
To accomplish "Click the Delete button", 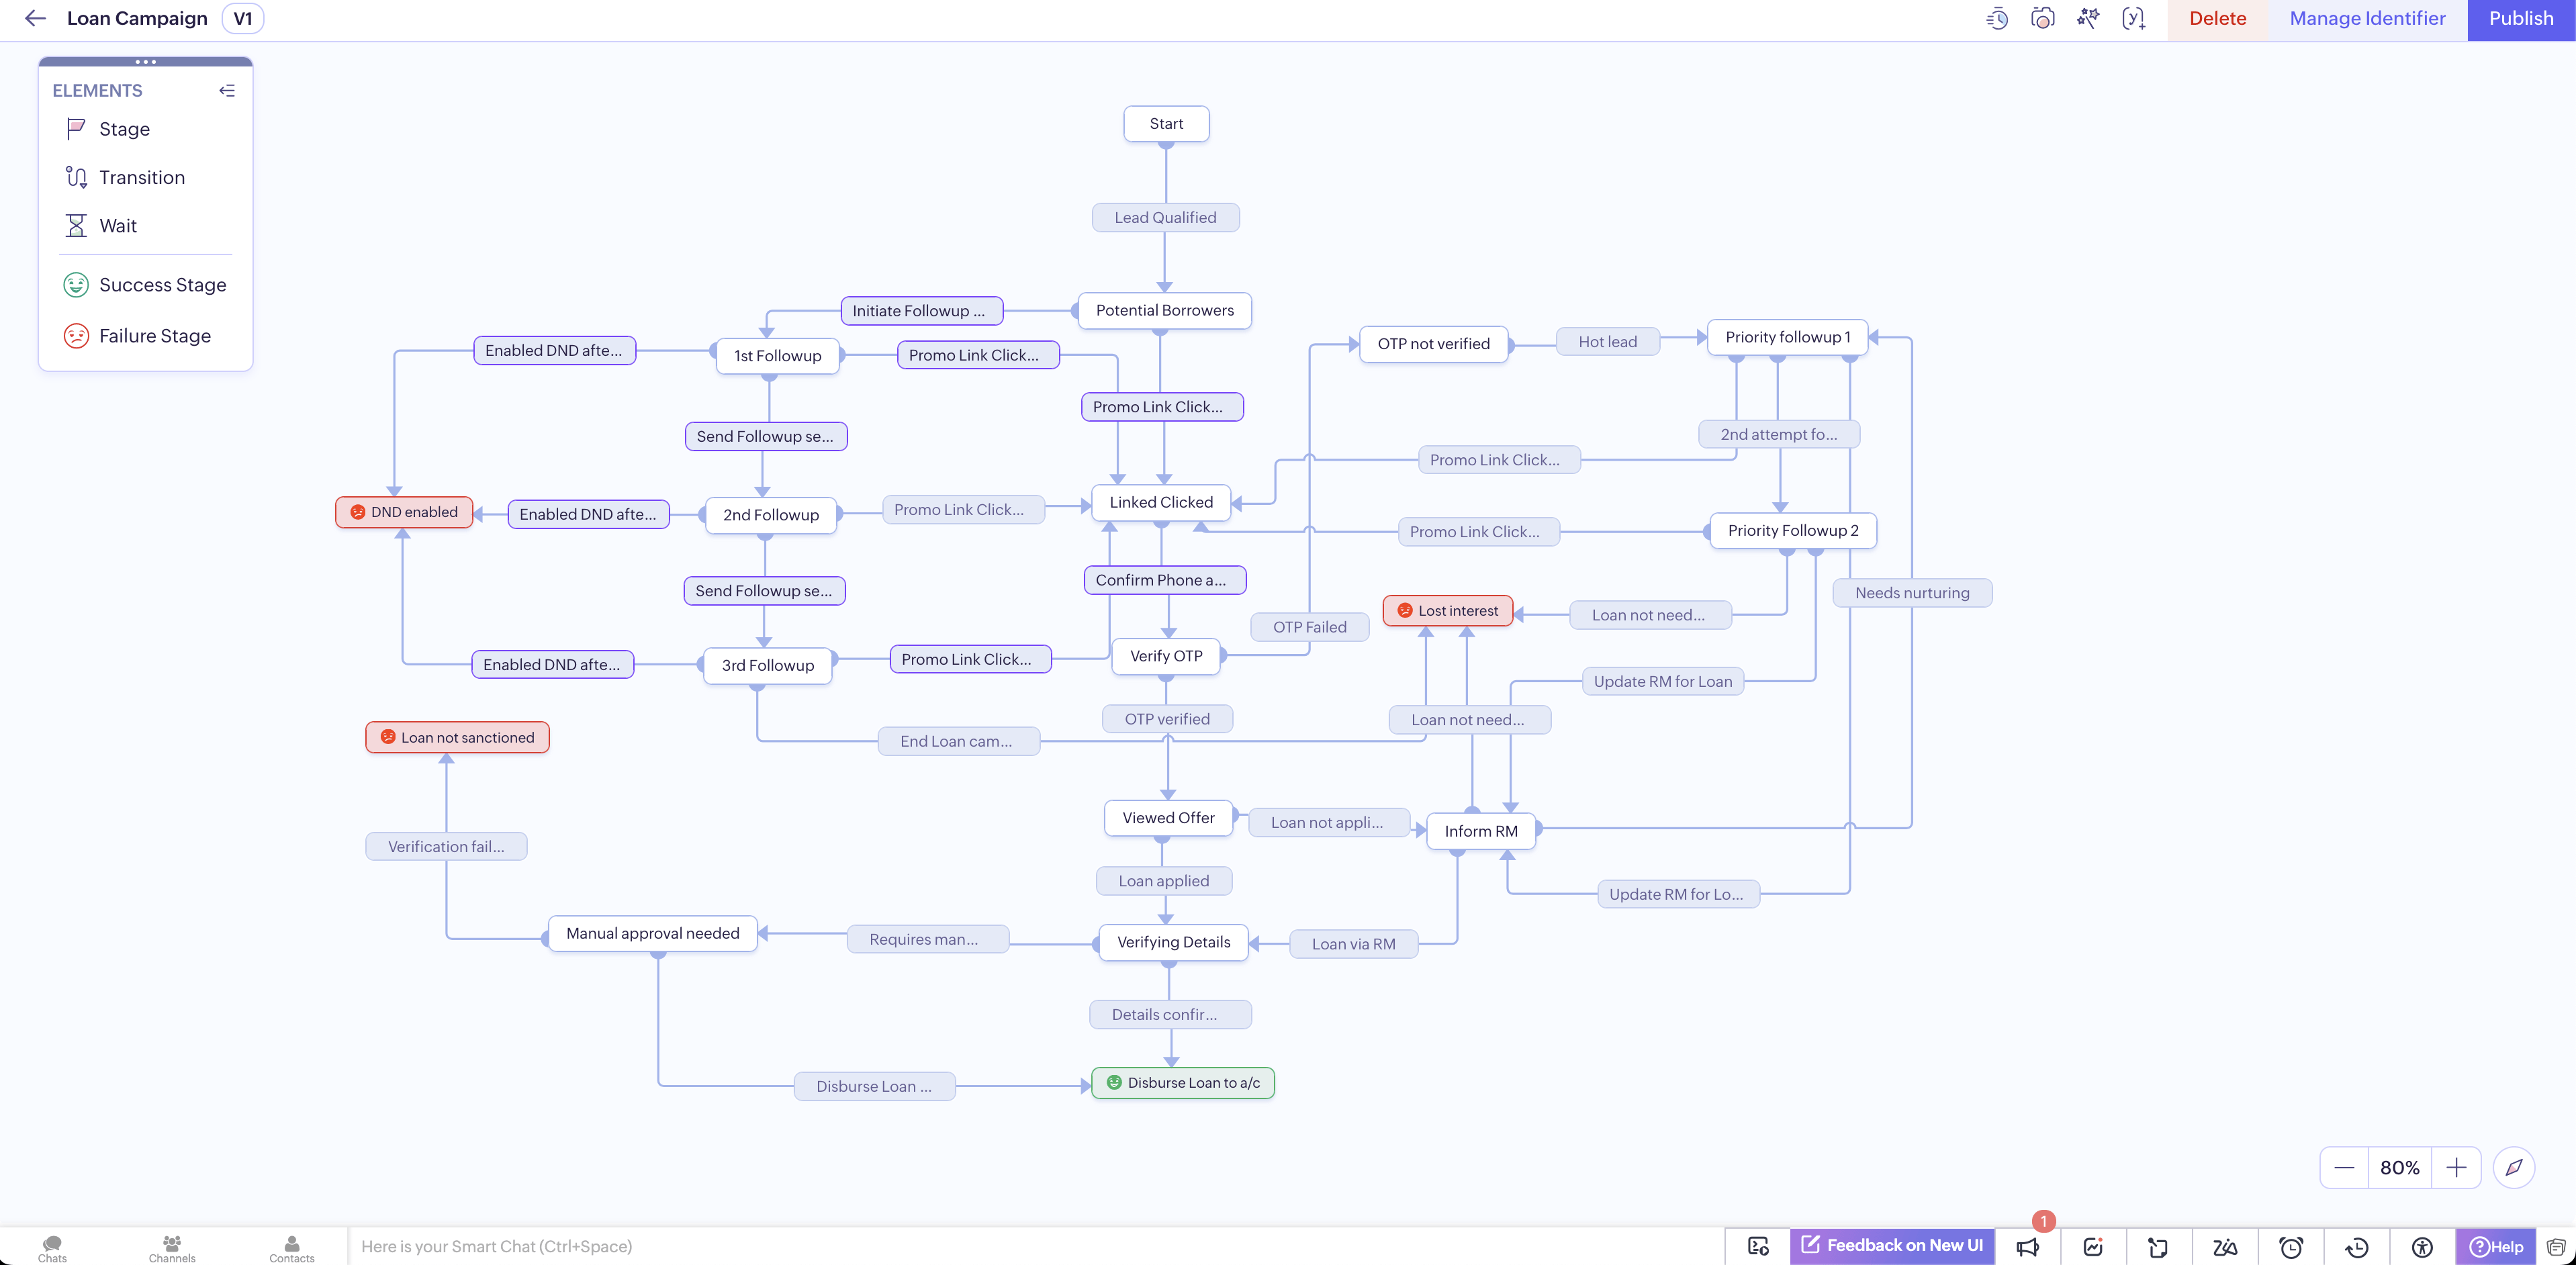I will [x=2217, y=19].
